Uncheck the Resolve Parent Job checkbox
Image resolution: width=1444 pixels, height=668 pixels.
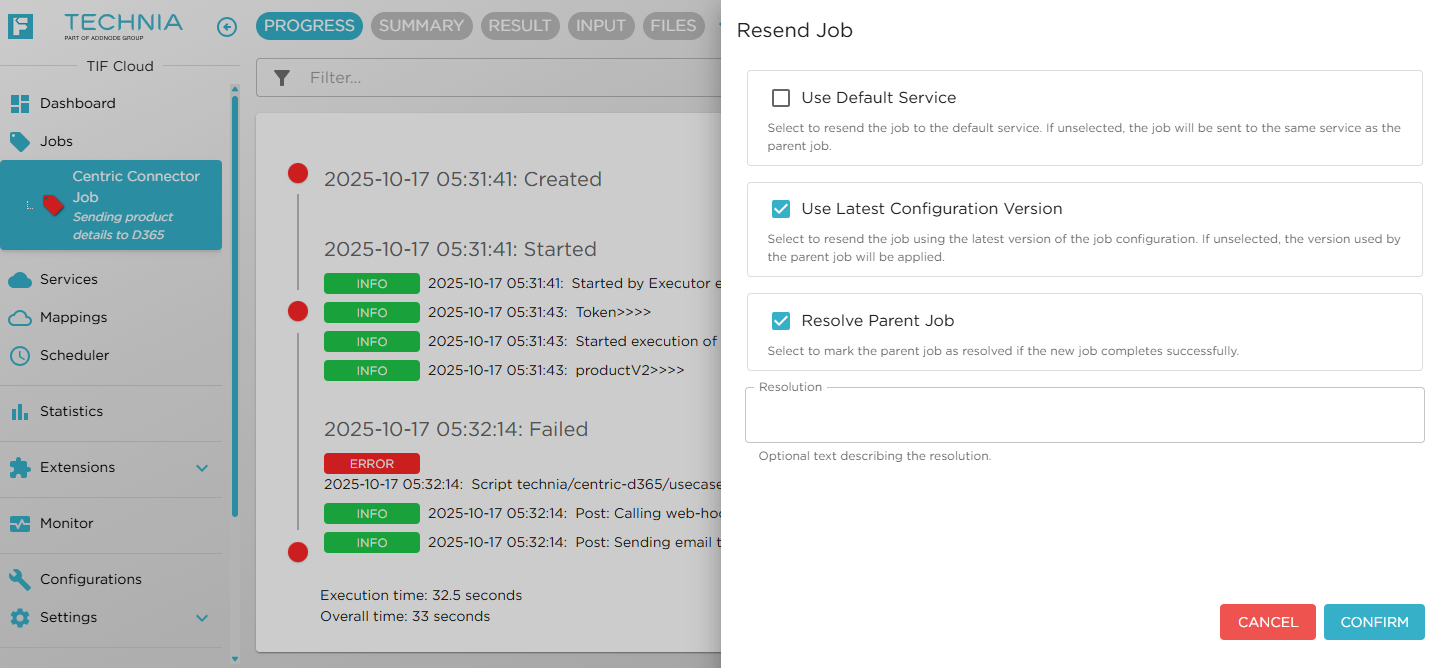pyautogui.click(x=781, y=321)
